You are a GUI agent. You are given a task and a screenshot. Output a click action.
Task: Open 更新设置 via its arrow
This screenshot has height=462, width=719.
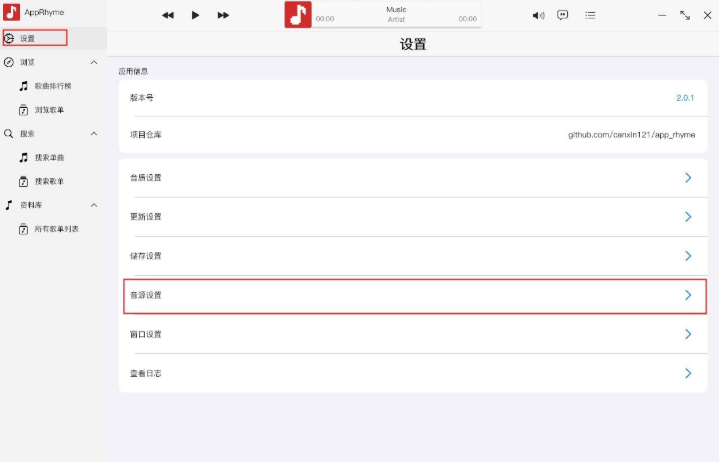pos(688,217)
